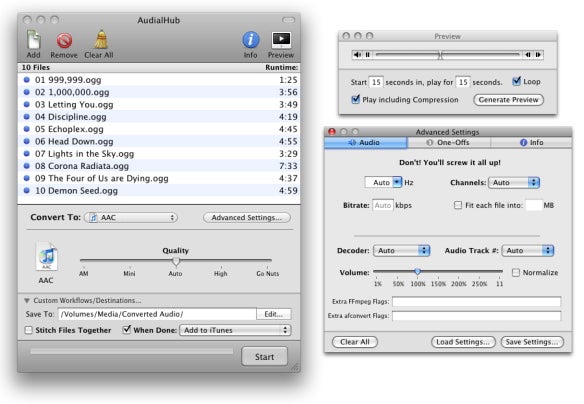Click the Bitrate kbps input field
This screenshot has height=404, width=584.
coord(383,205)
